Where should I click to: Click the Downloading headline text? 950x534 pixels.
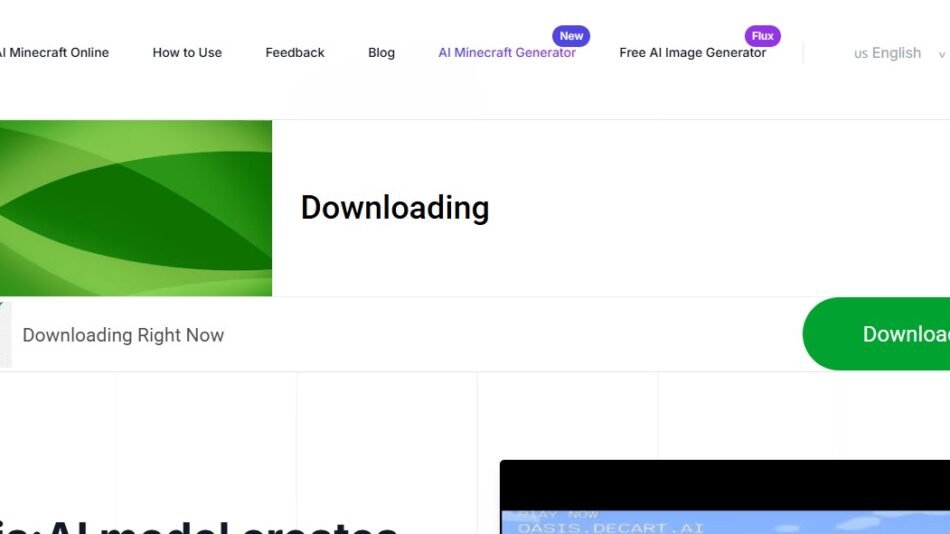[395, 208]
